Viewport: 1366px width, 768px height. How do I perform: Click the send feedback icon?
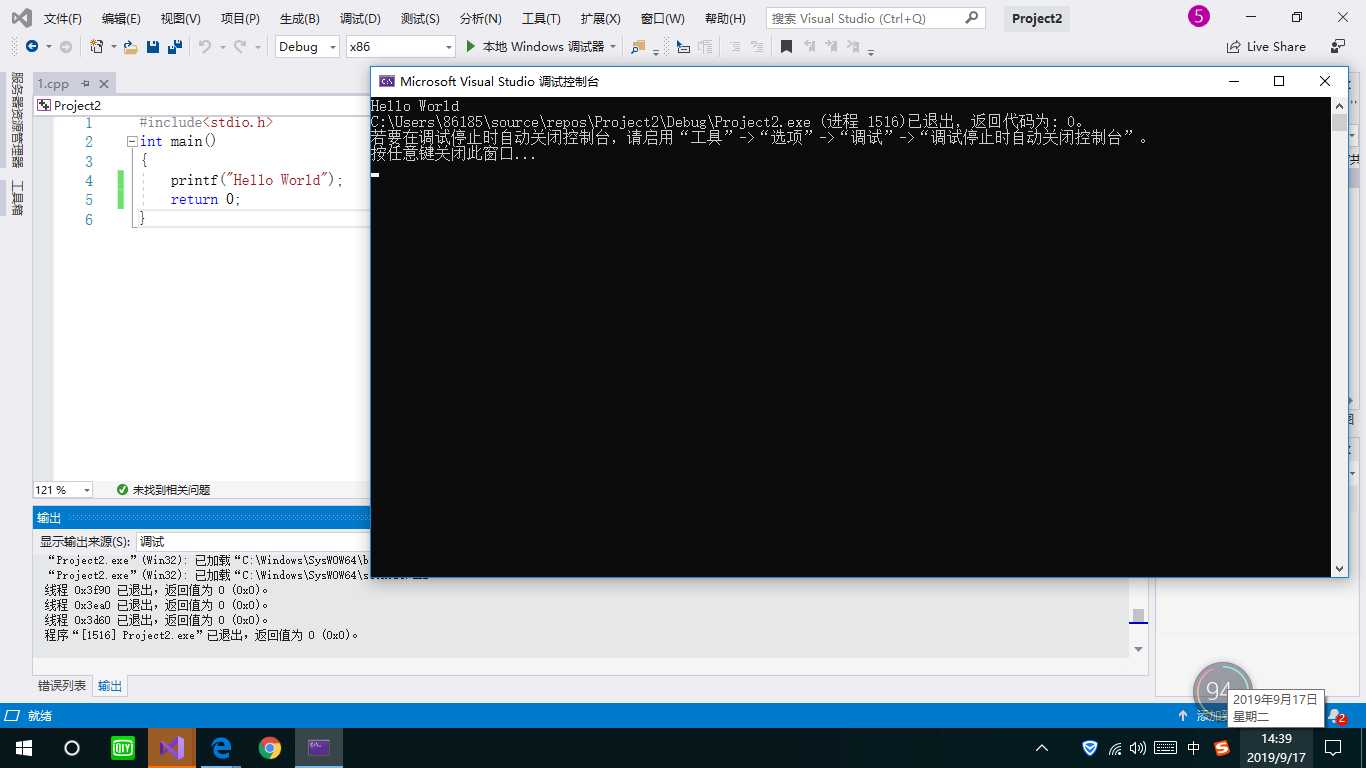click(1338, 47)
